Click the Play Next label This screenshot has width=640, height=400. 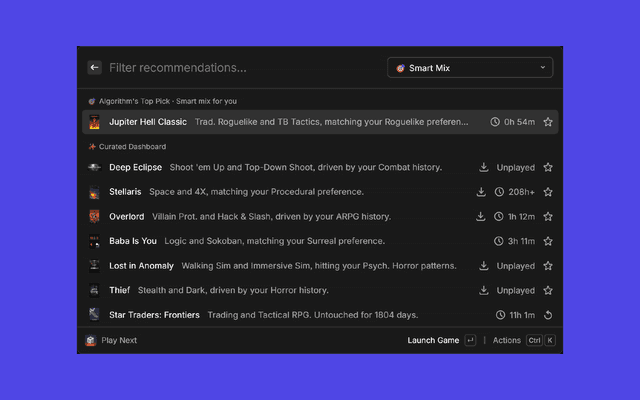[x=119, y=340]
